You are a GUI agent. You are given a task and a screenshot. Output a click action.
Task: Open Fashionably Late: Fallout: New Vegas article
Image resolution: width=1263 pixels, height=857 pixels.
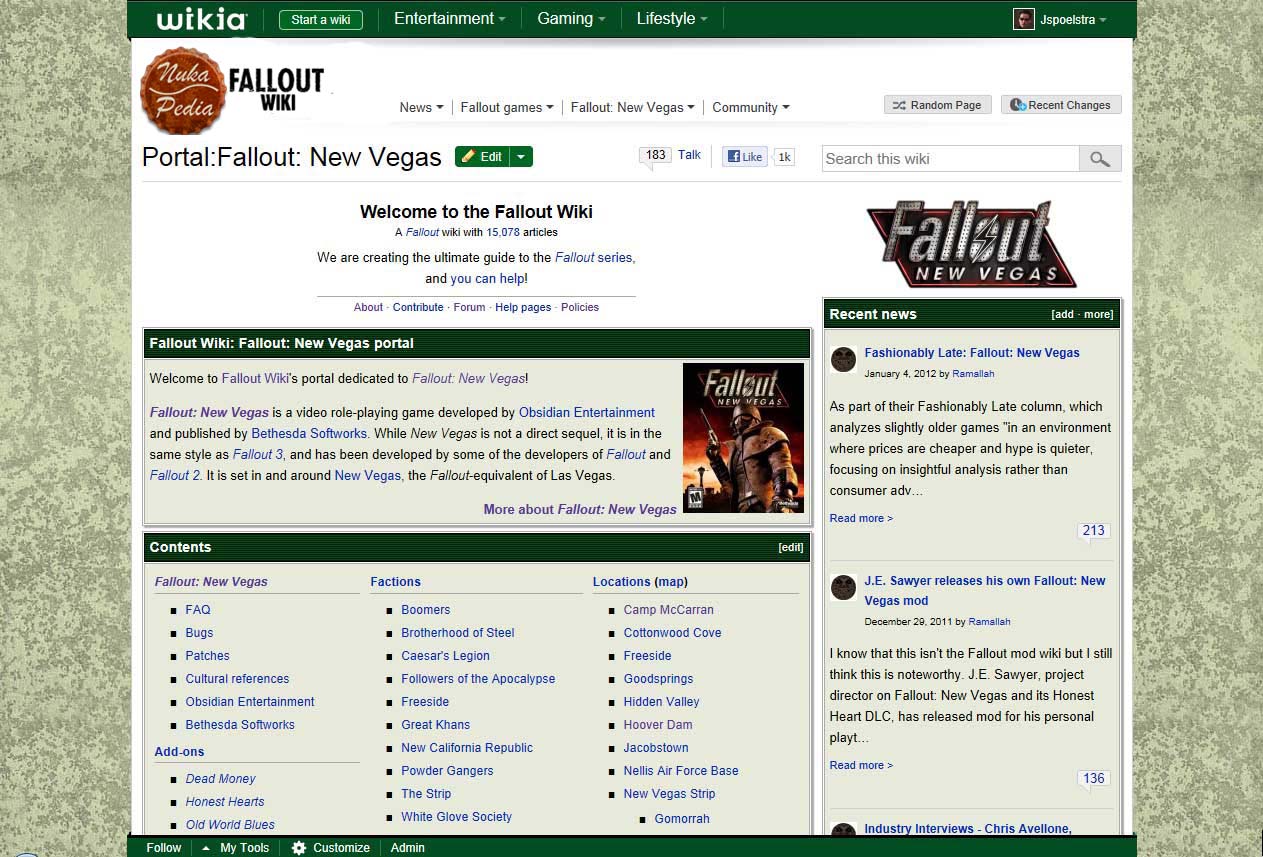pos(972,352)
